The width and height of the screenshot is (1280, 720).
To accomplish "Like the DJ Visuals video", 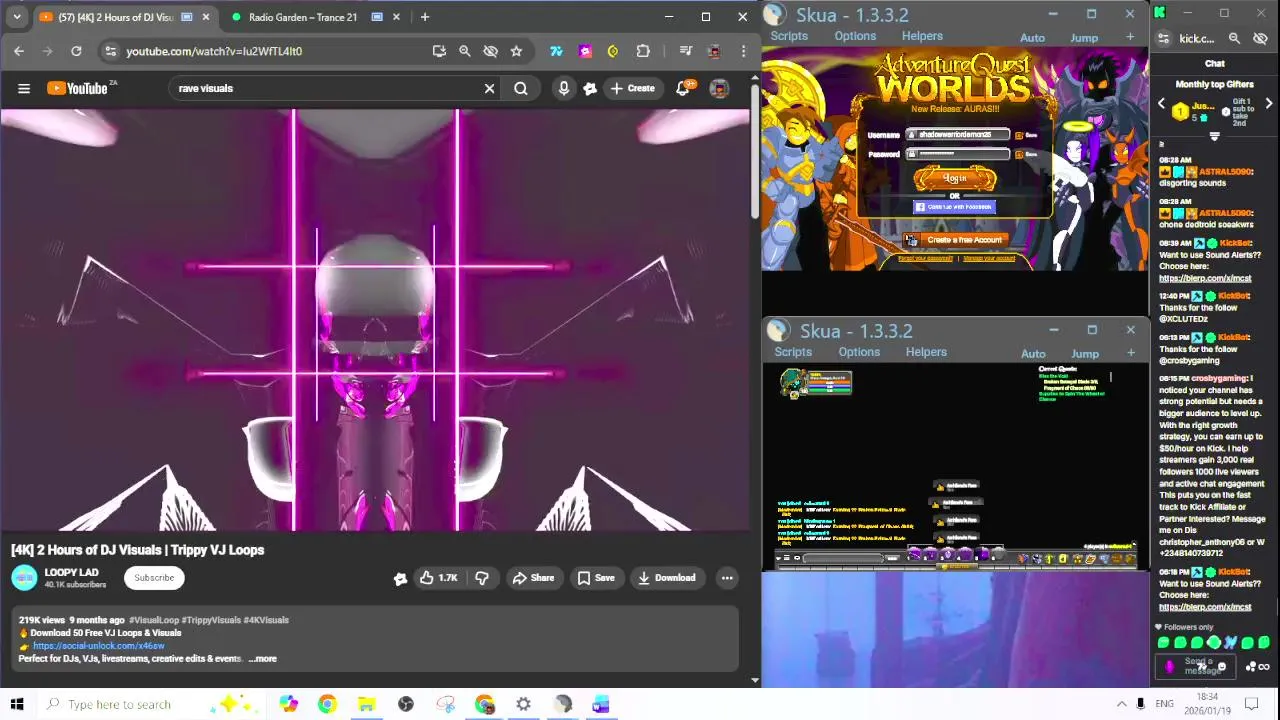I will [438, 577].
